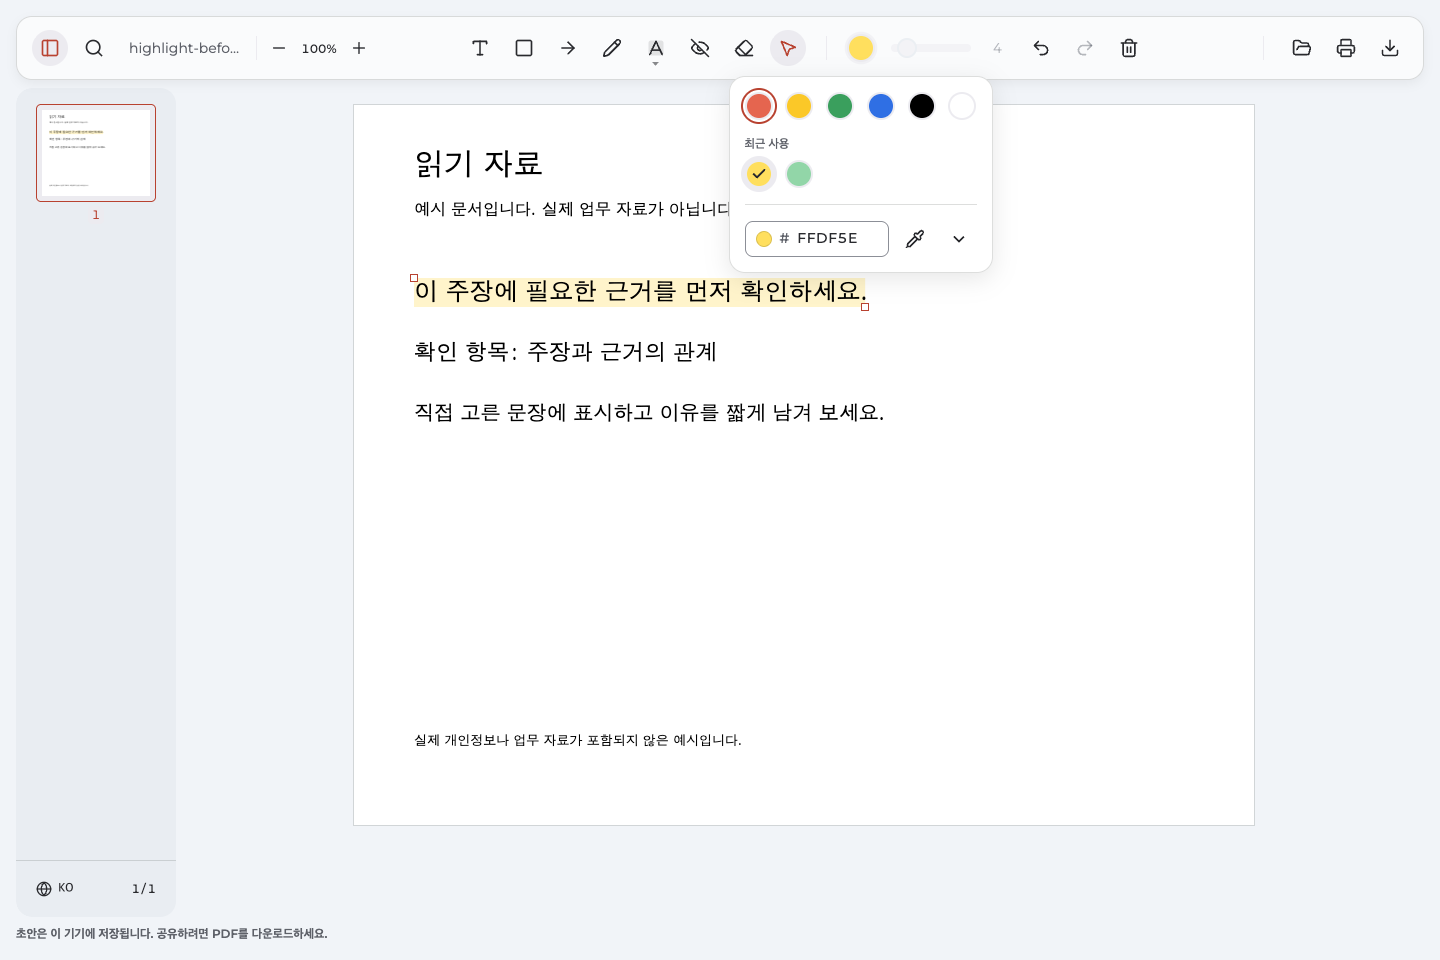
Task: Open a file with the folder icon
Action: [x=1302, y=48]
